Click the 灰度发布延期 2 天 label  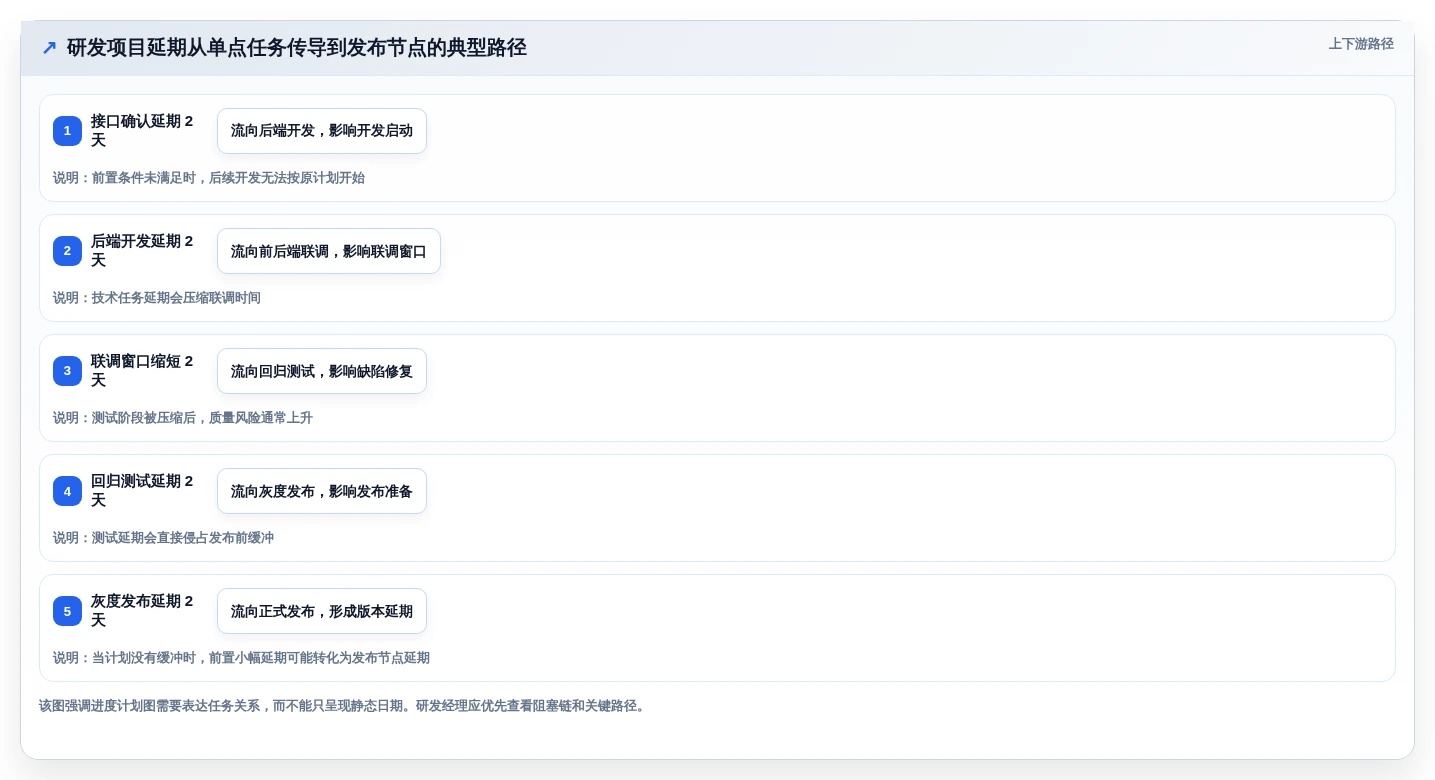tap(143, 611)
